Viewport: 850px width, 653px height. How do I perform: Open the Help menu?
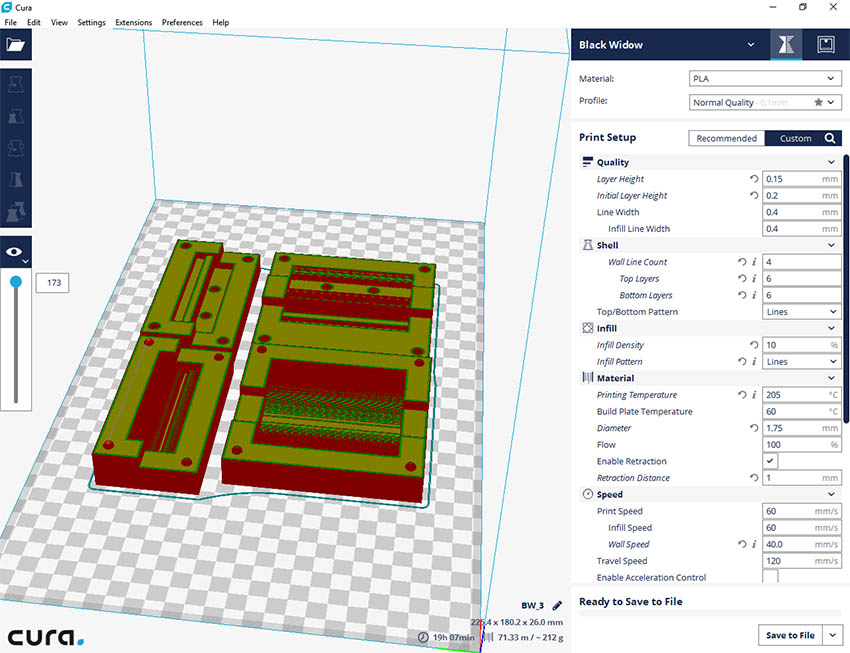(220, 22)
